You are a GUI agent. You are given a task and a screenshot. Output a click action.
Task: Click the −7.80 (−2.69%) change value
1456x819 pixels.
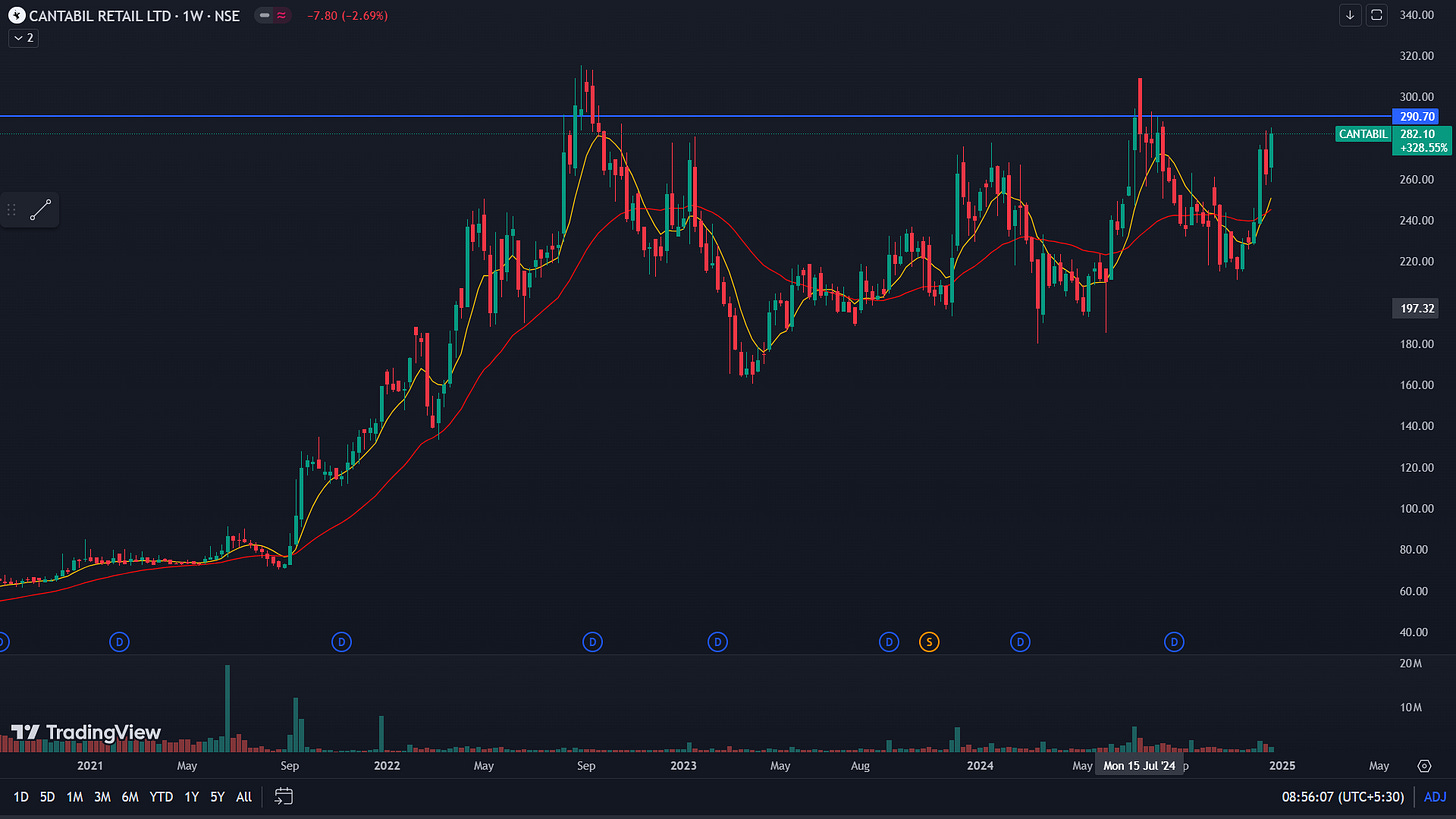coord(347,16)
